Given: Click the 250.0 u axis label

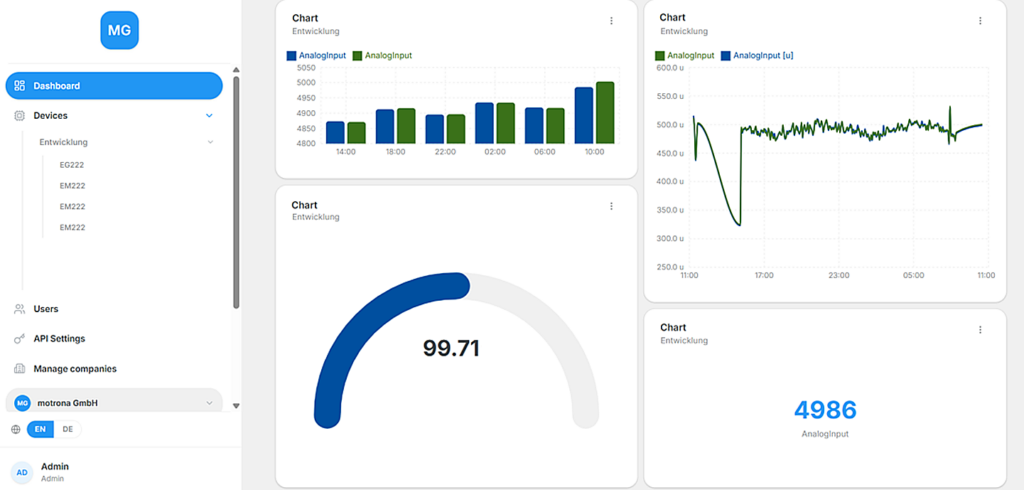Looking at the screenshot, I should 669,267.
